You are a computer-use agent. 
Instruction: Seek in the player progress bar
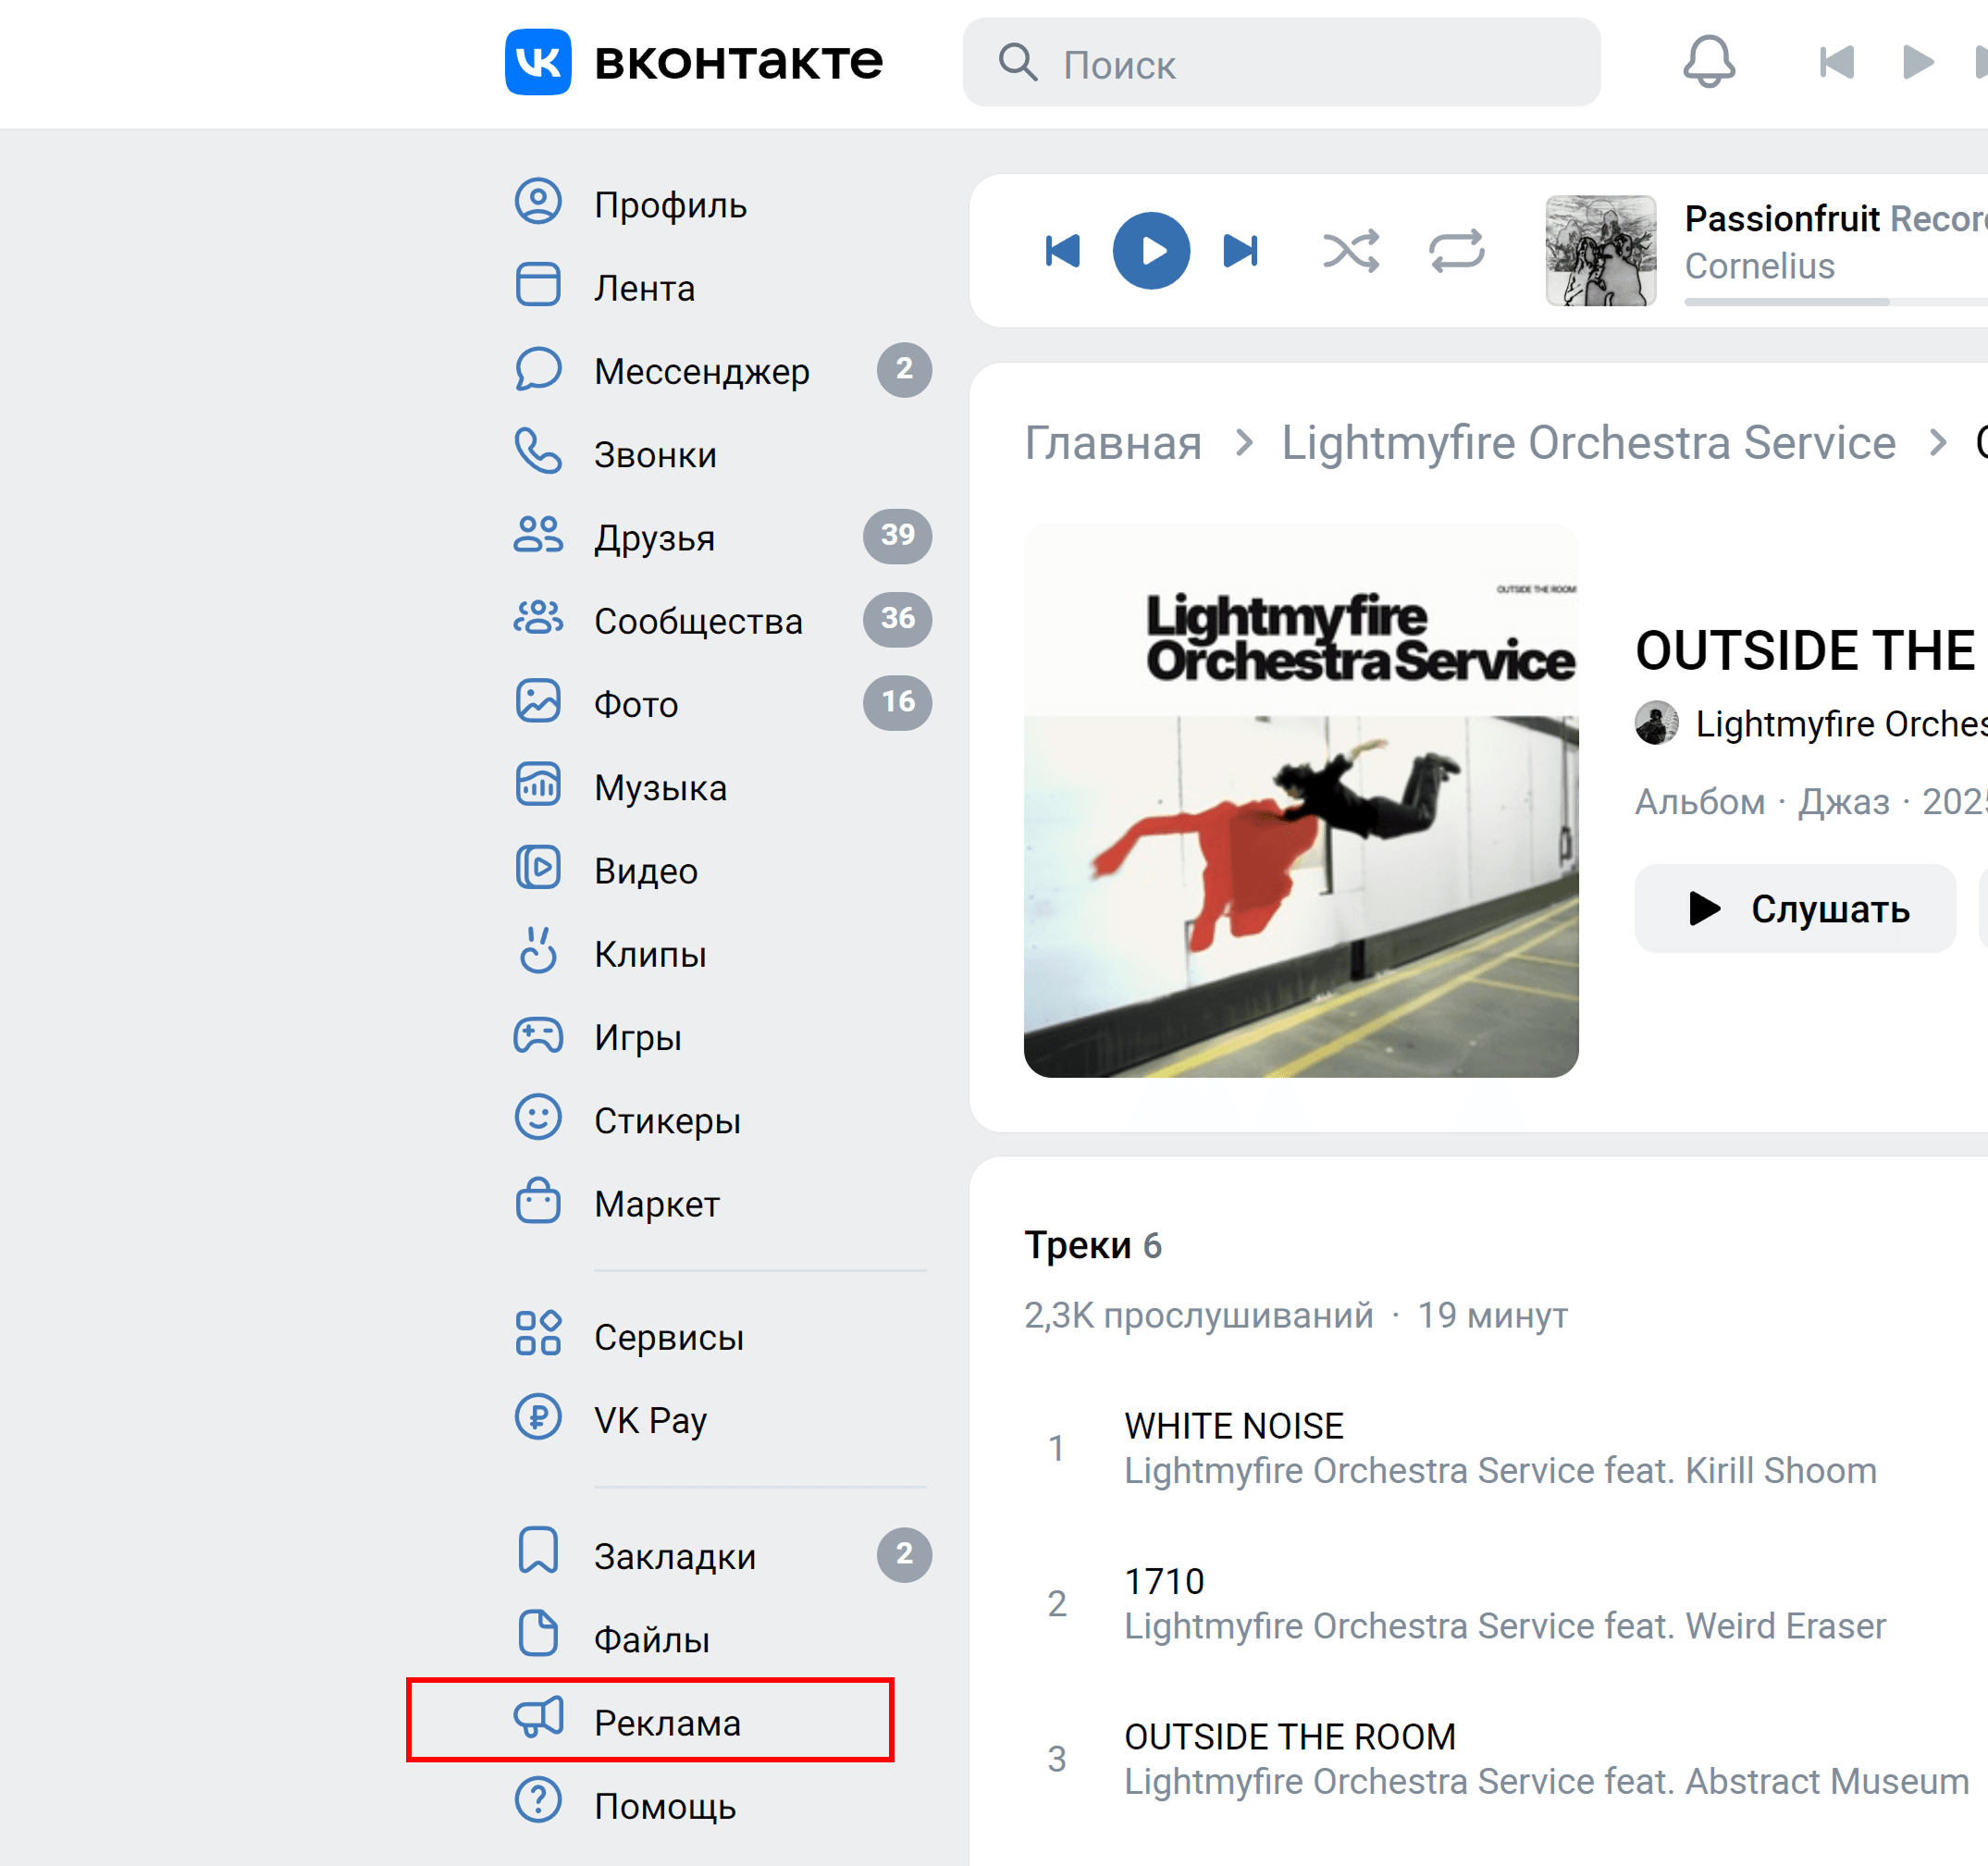[x=1835, y=301]
